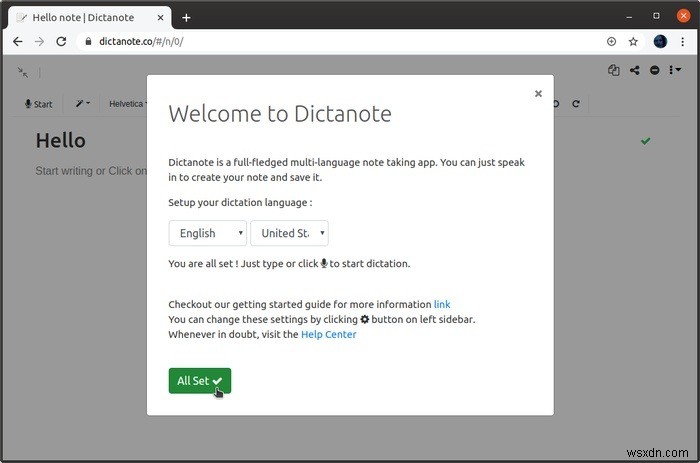This screenshot has width=700, height=463.
Task: Click the Start dictation microphone button
Action: 39,104
